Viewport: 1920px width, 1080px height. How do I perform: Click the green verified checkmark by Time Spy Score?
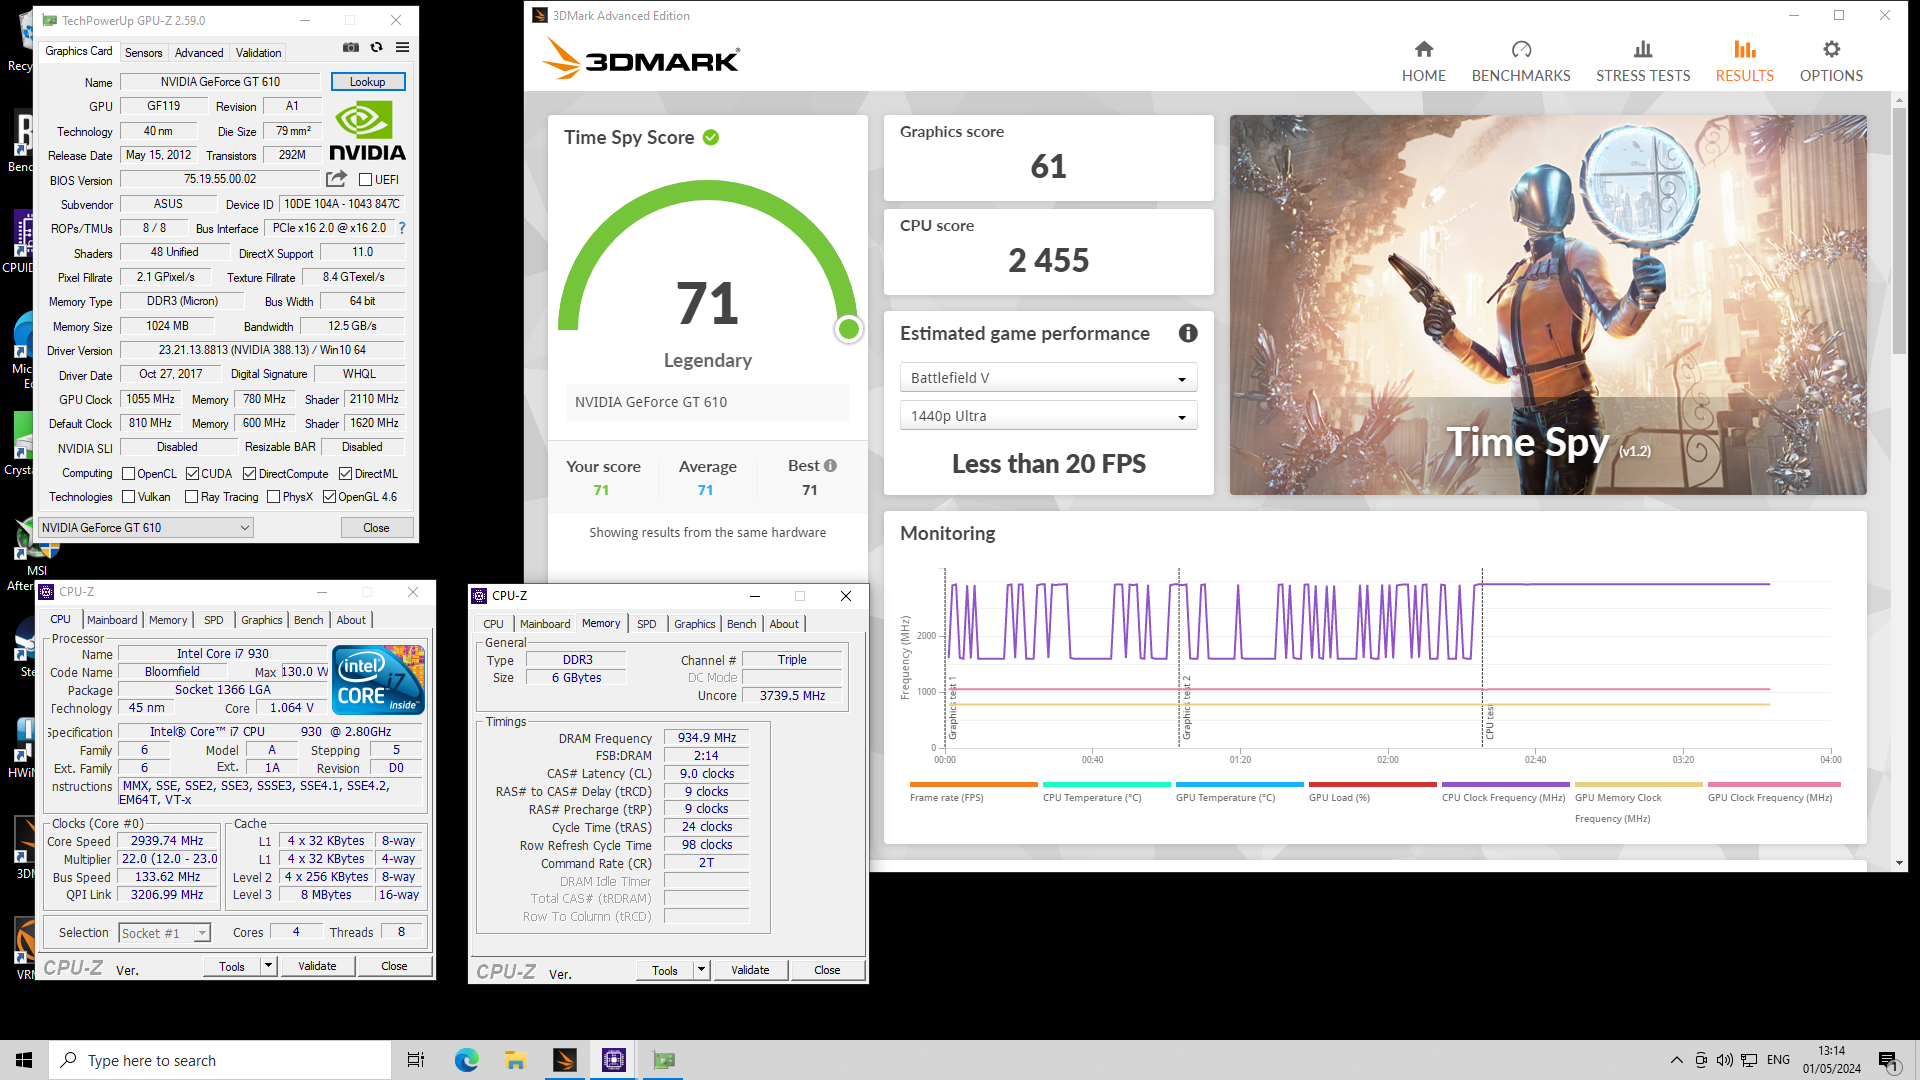(711, 137)
